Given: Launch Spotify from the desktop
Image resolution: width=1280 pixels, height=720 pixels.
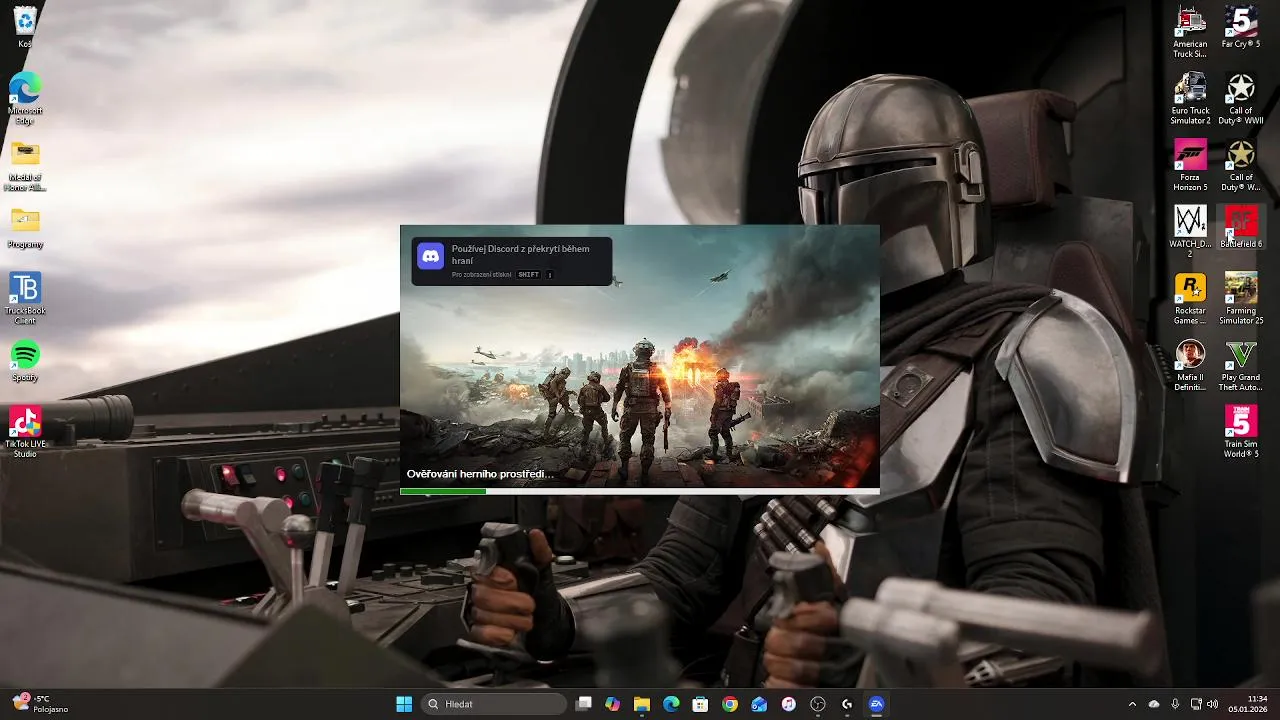Looking at the screenshot, I should (25, 361).
